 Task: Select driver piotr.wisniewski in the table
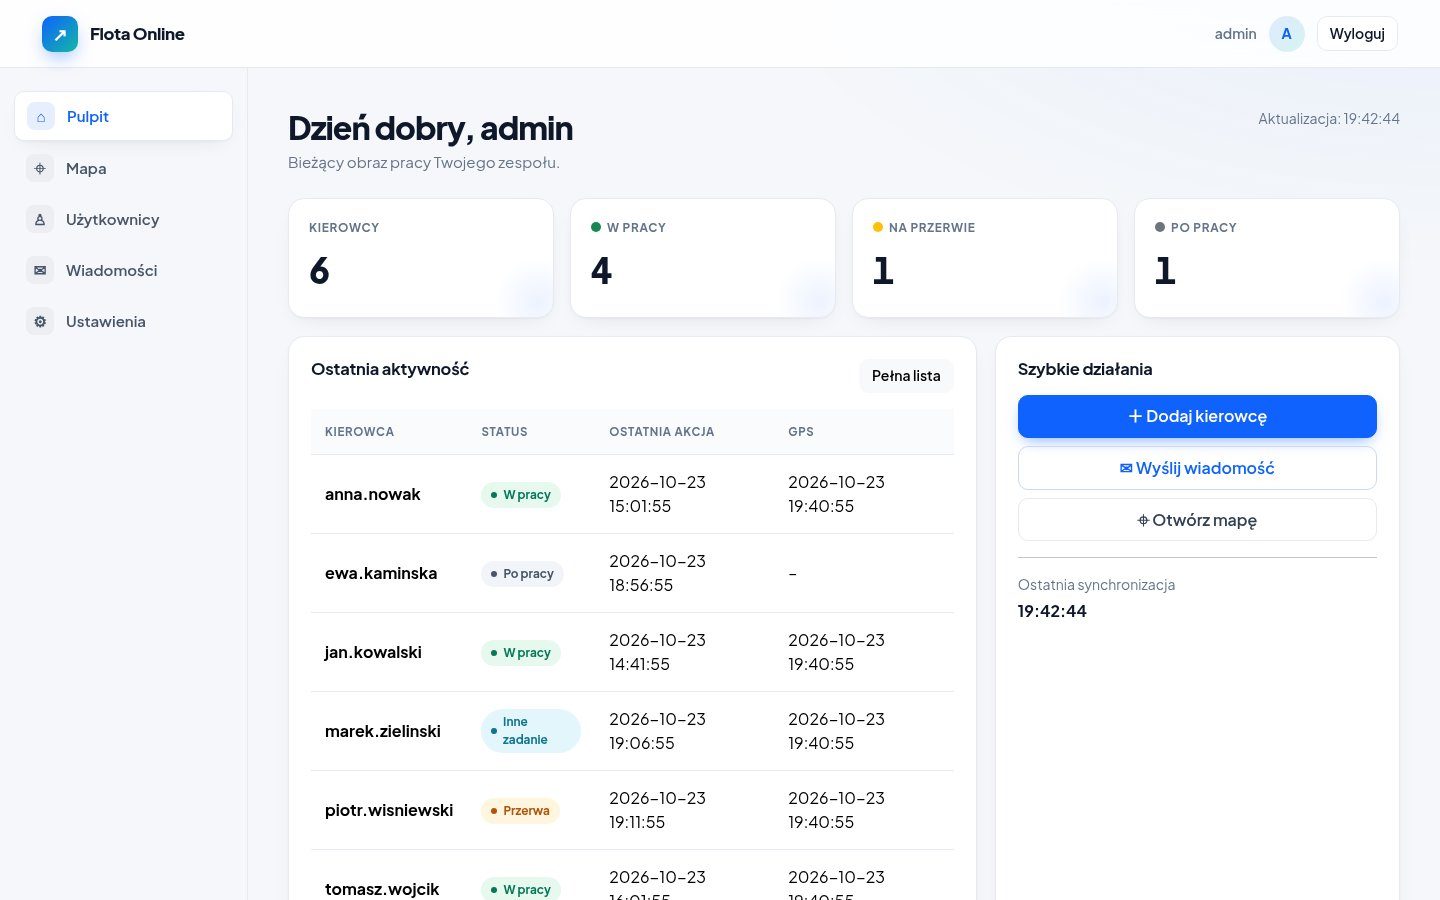point(389,810)
